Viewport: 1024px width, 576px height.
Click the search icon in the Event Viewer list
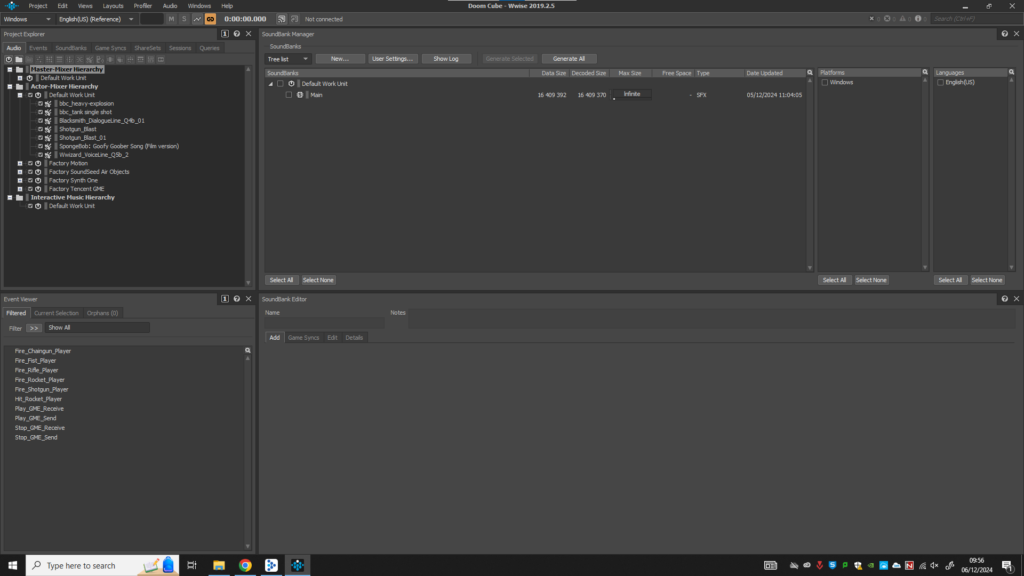coord(247,351)
